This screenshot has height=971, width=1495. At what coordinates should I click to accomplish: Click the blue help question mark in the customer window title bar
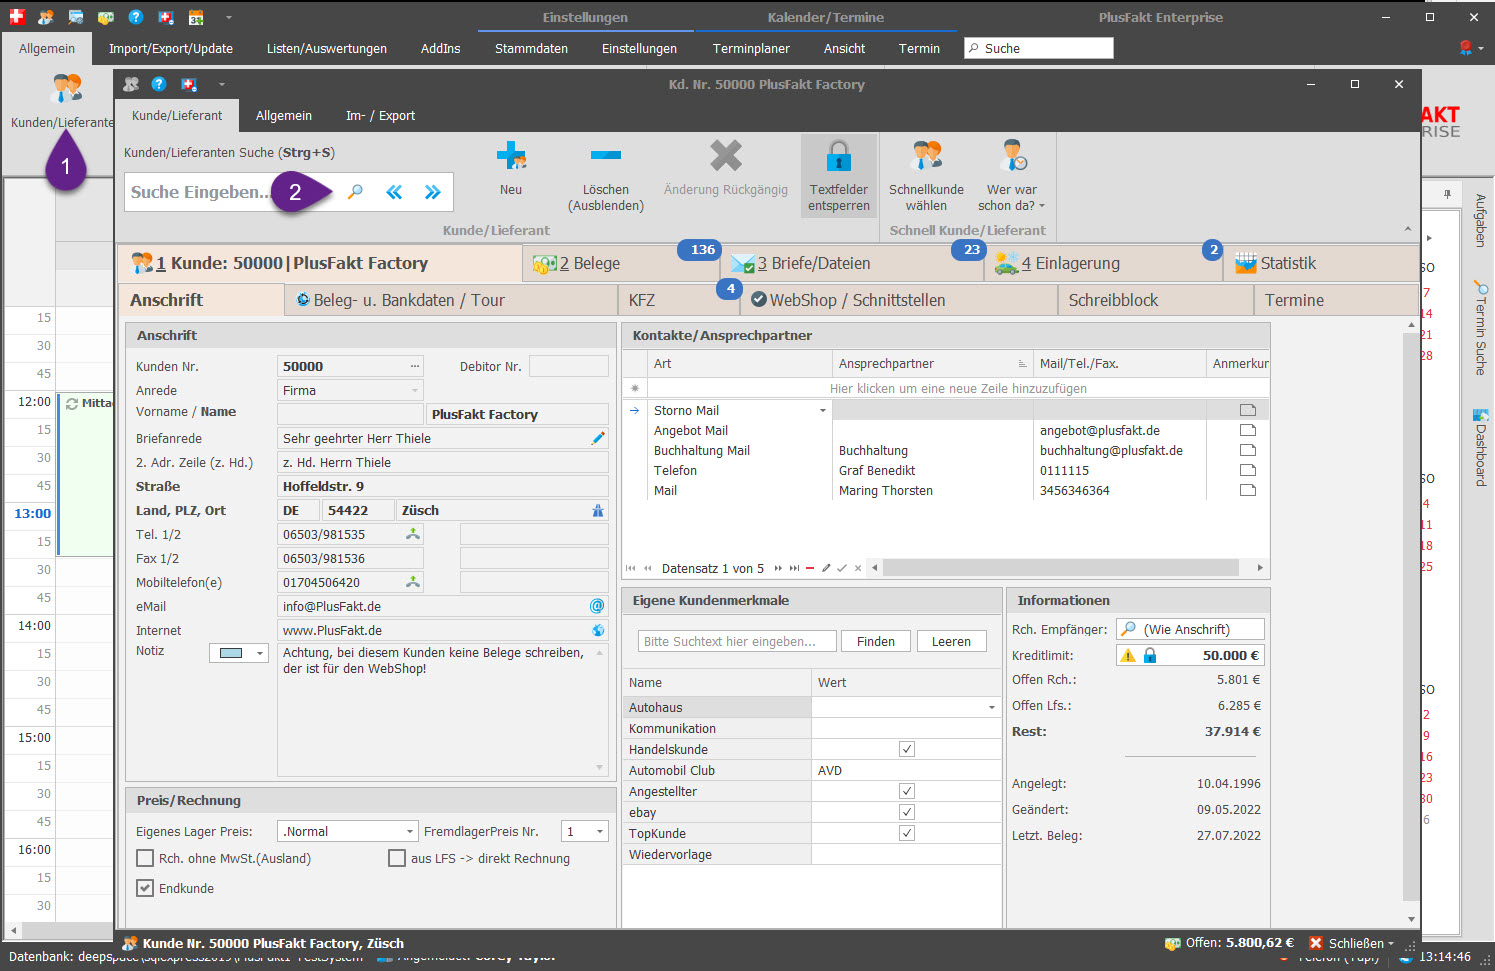click(x=159, y=84)
